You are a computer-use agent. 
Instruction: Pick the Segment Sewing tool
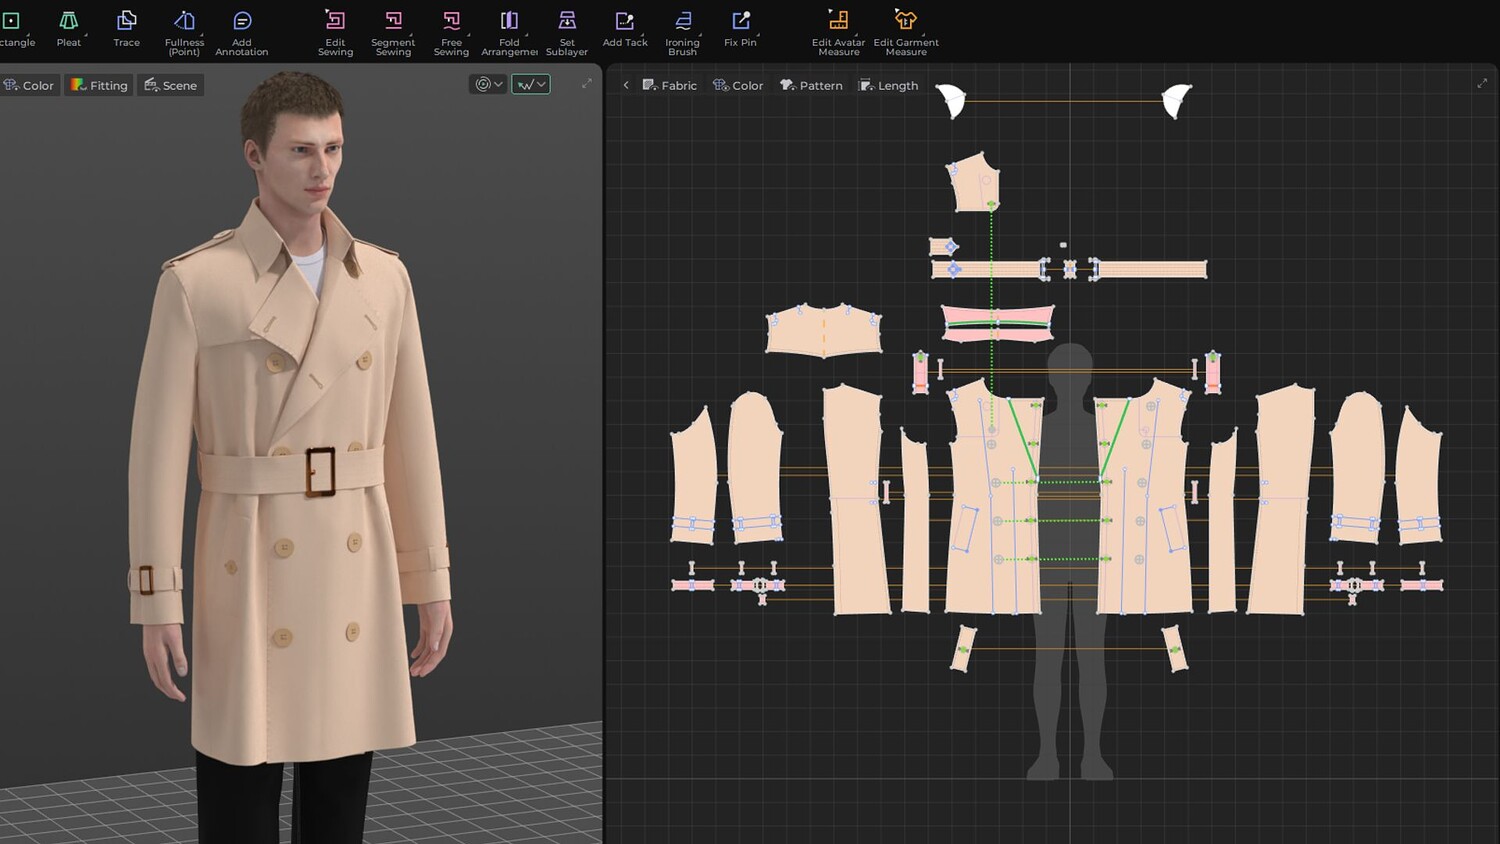tap(393, 30)
